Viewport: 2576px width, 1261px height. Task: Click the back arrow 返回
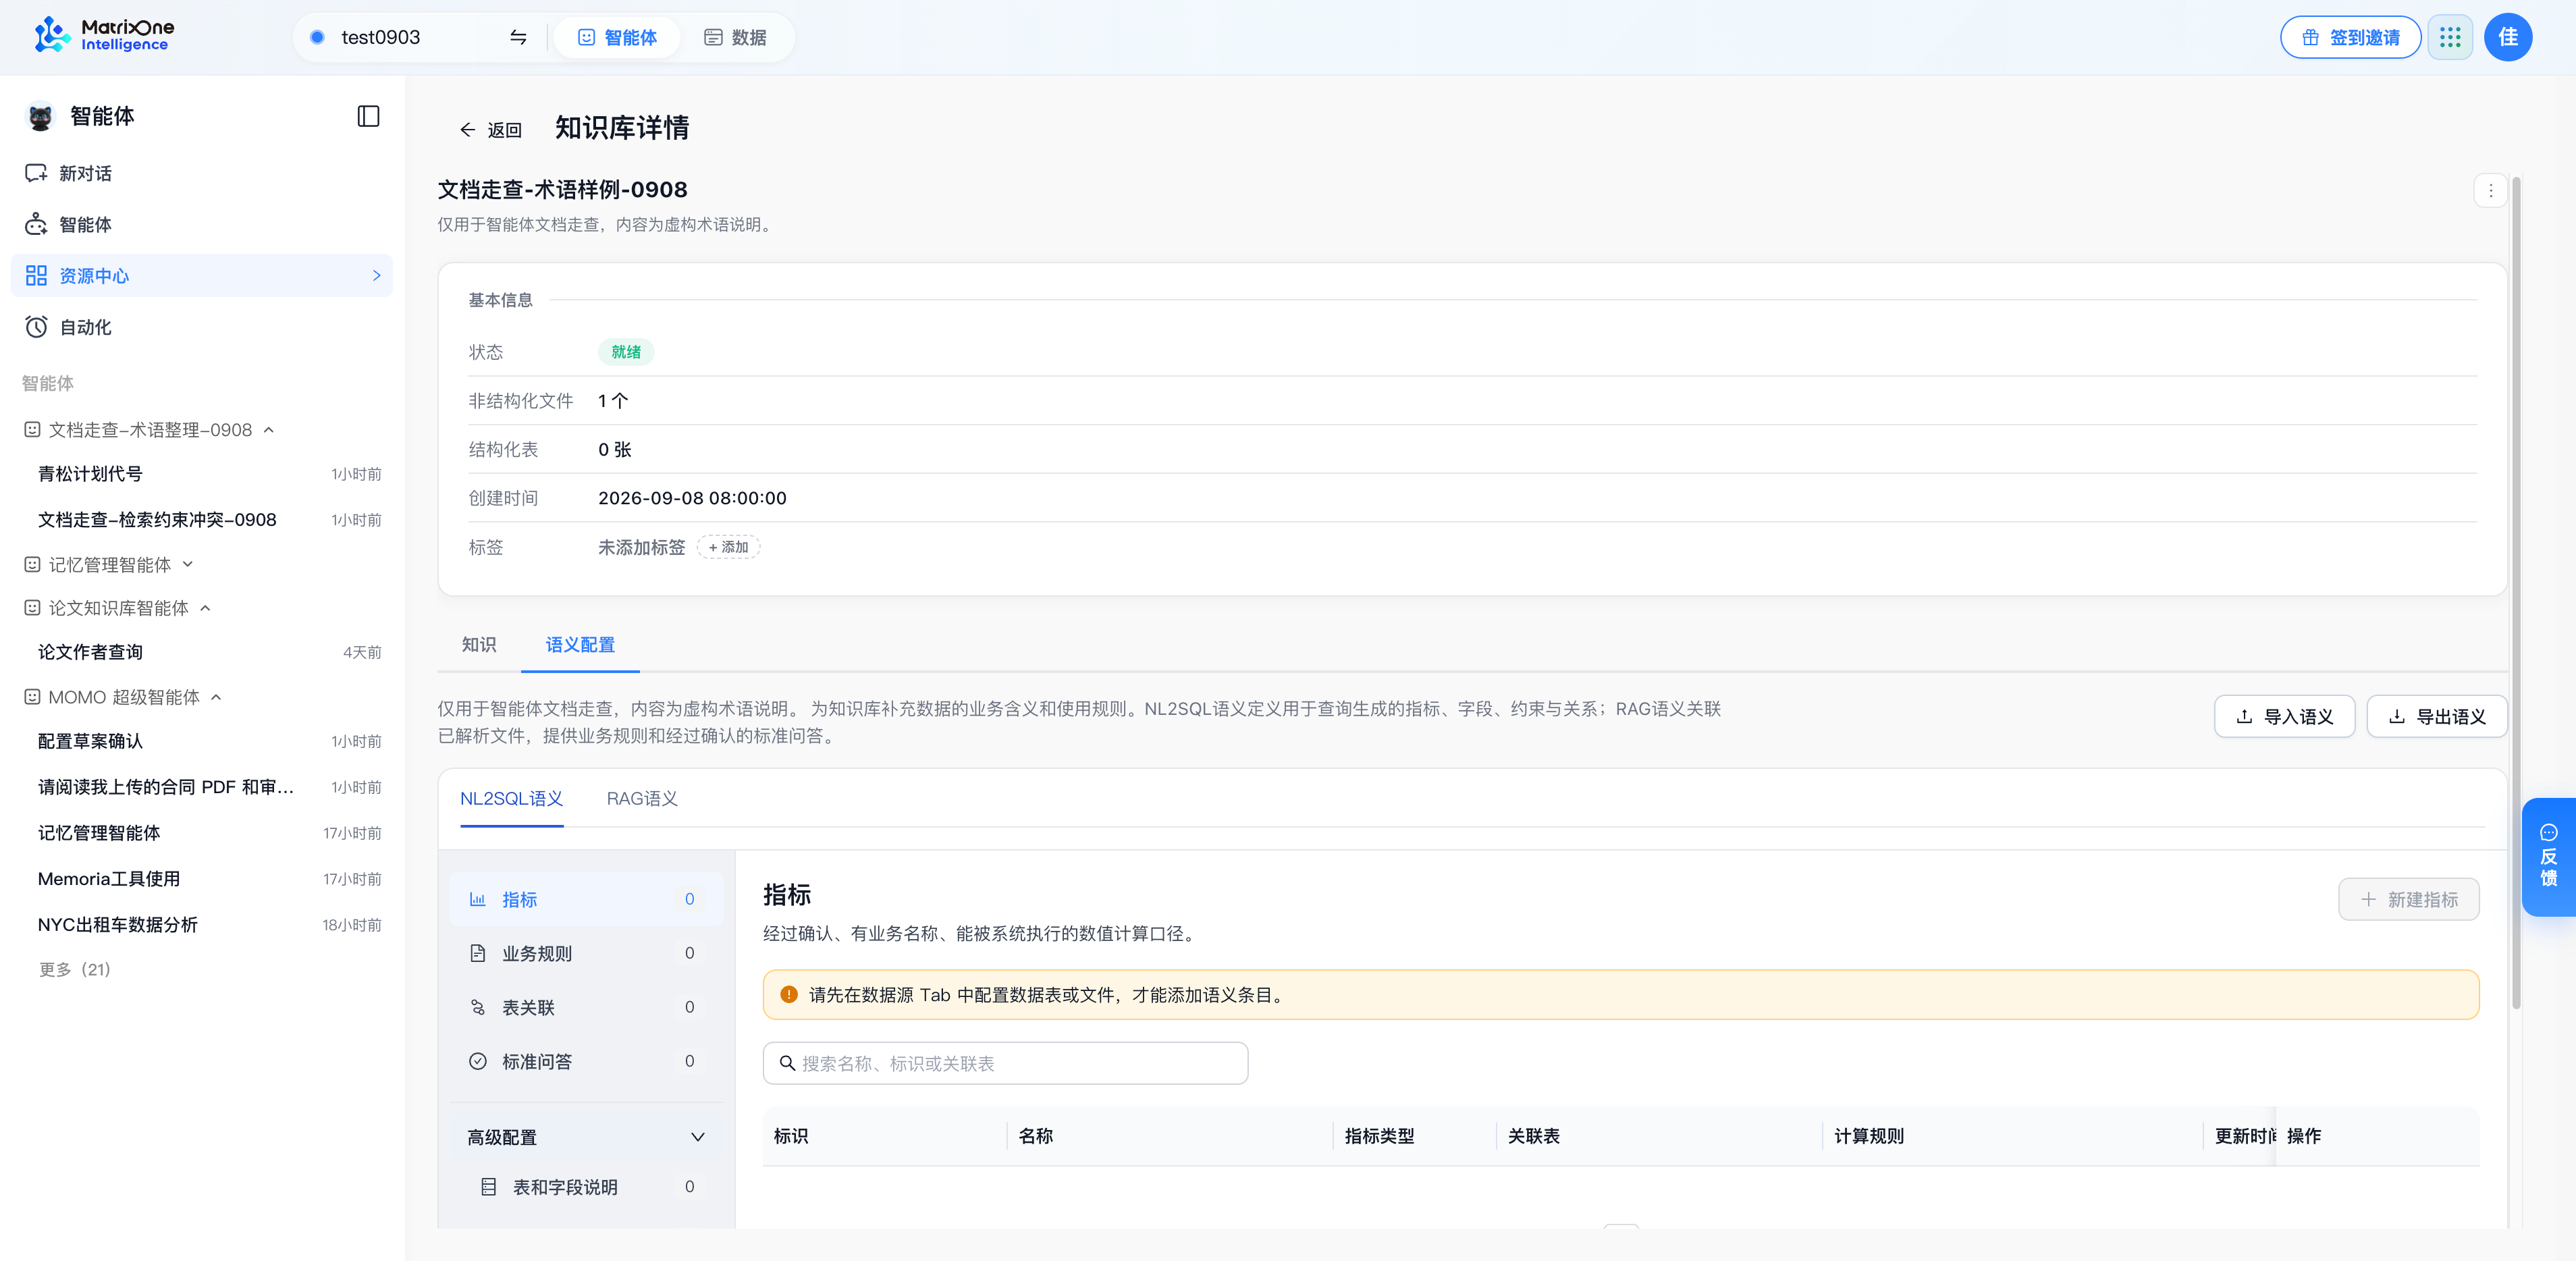click(490, 129)
